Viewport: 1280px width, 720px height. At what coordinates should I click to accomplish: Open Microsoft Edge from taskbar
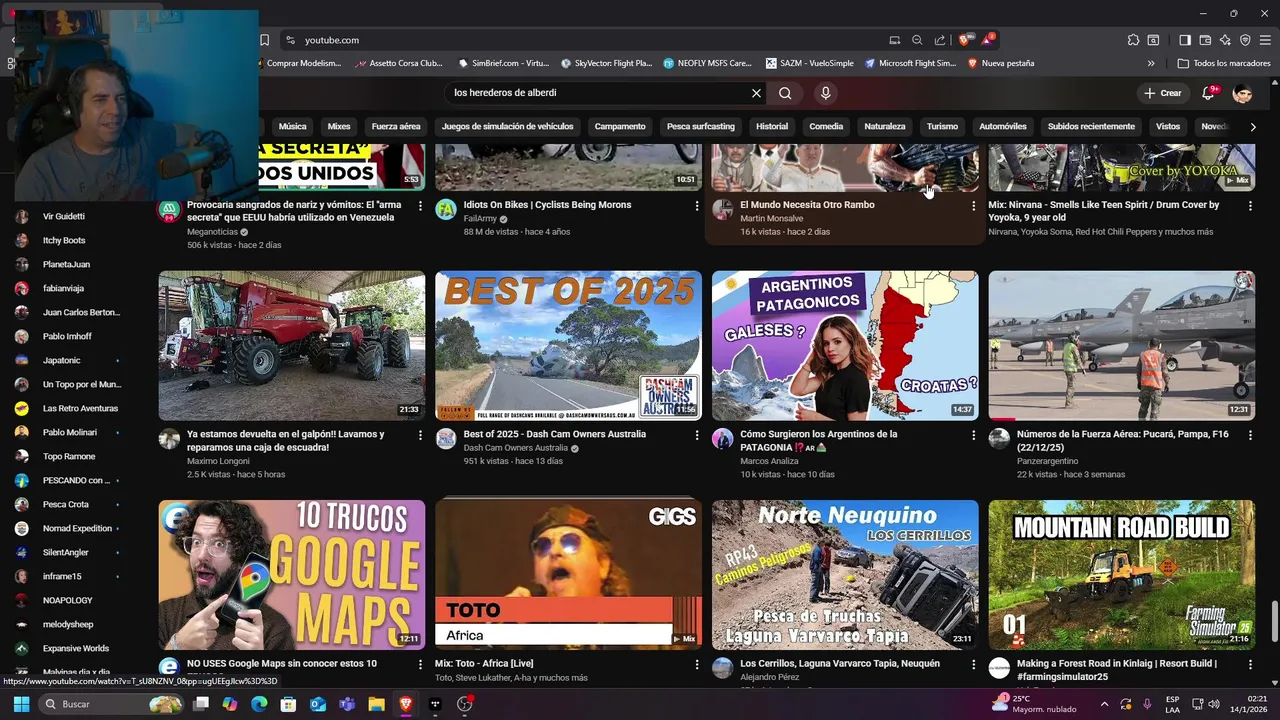[259, 704]
